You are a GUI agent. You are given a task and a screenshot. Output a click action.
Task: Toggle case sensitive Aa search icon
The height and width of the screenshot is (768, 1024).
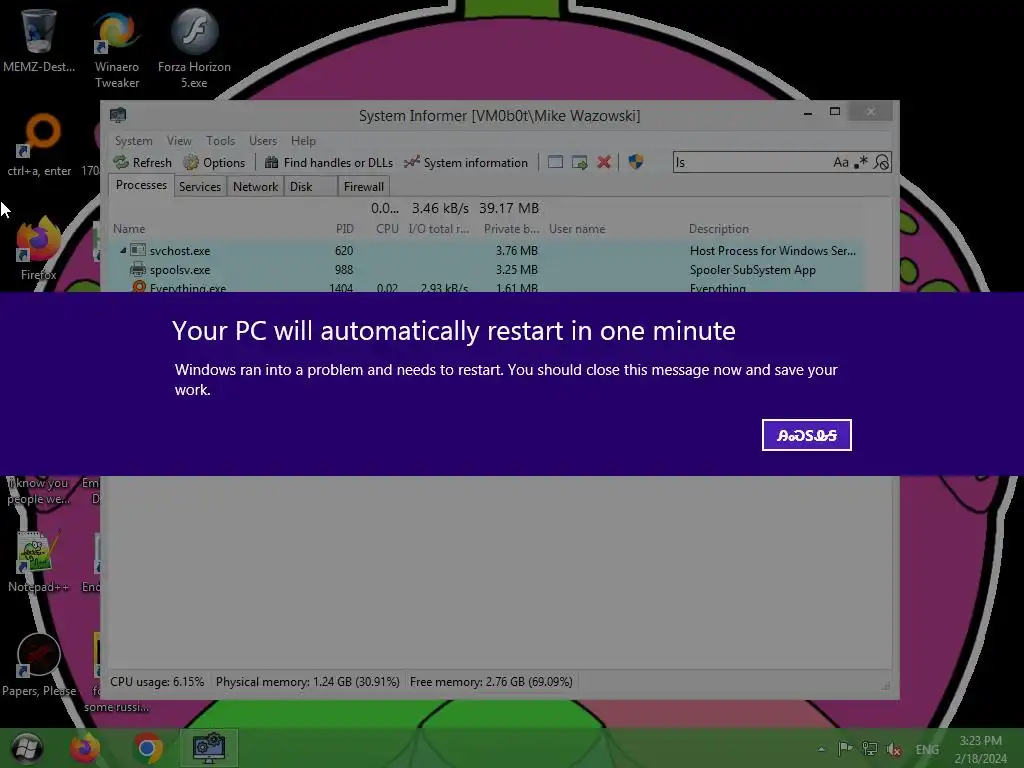pos(840,162)
